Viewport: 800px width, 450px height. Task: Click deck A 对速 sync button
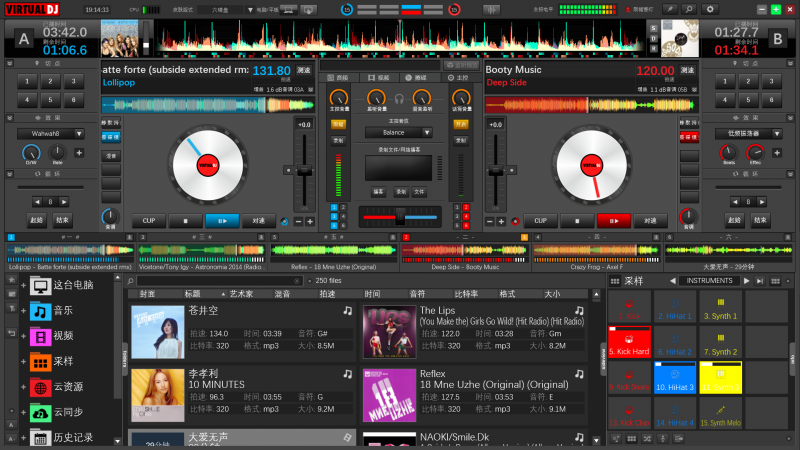(x=258, y=220)
